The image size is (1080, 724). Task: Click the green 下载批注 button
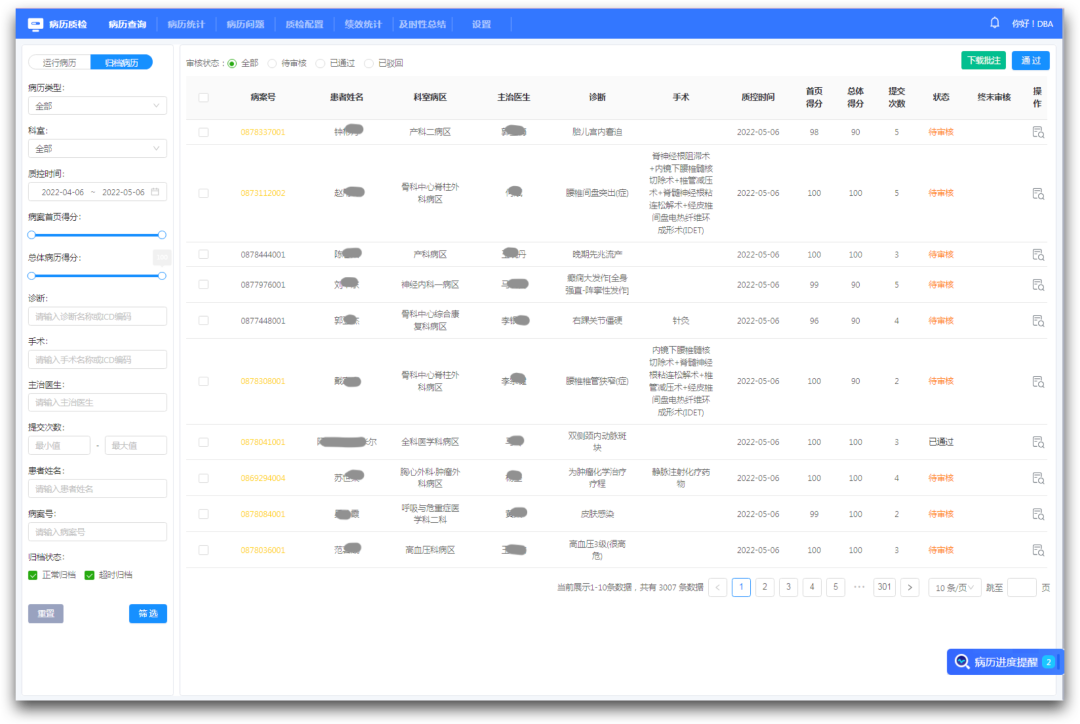pos(982,61)
